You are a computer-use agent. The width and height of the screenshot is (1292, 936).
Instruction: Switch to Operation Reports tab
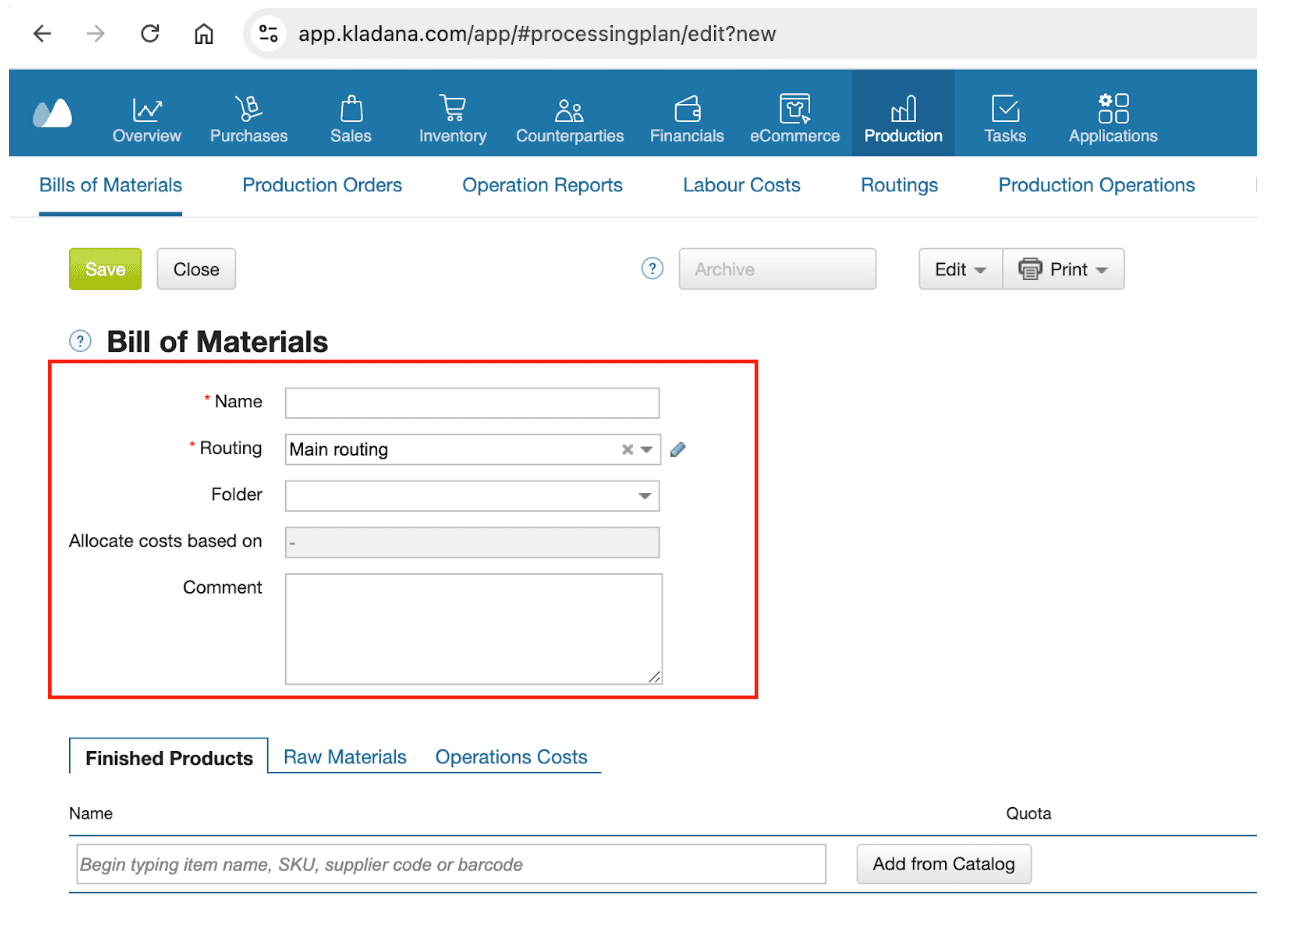[542, 185]
